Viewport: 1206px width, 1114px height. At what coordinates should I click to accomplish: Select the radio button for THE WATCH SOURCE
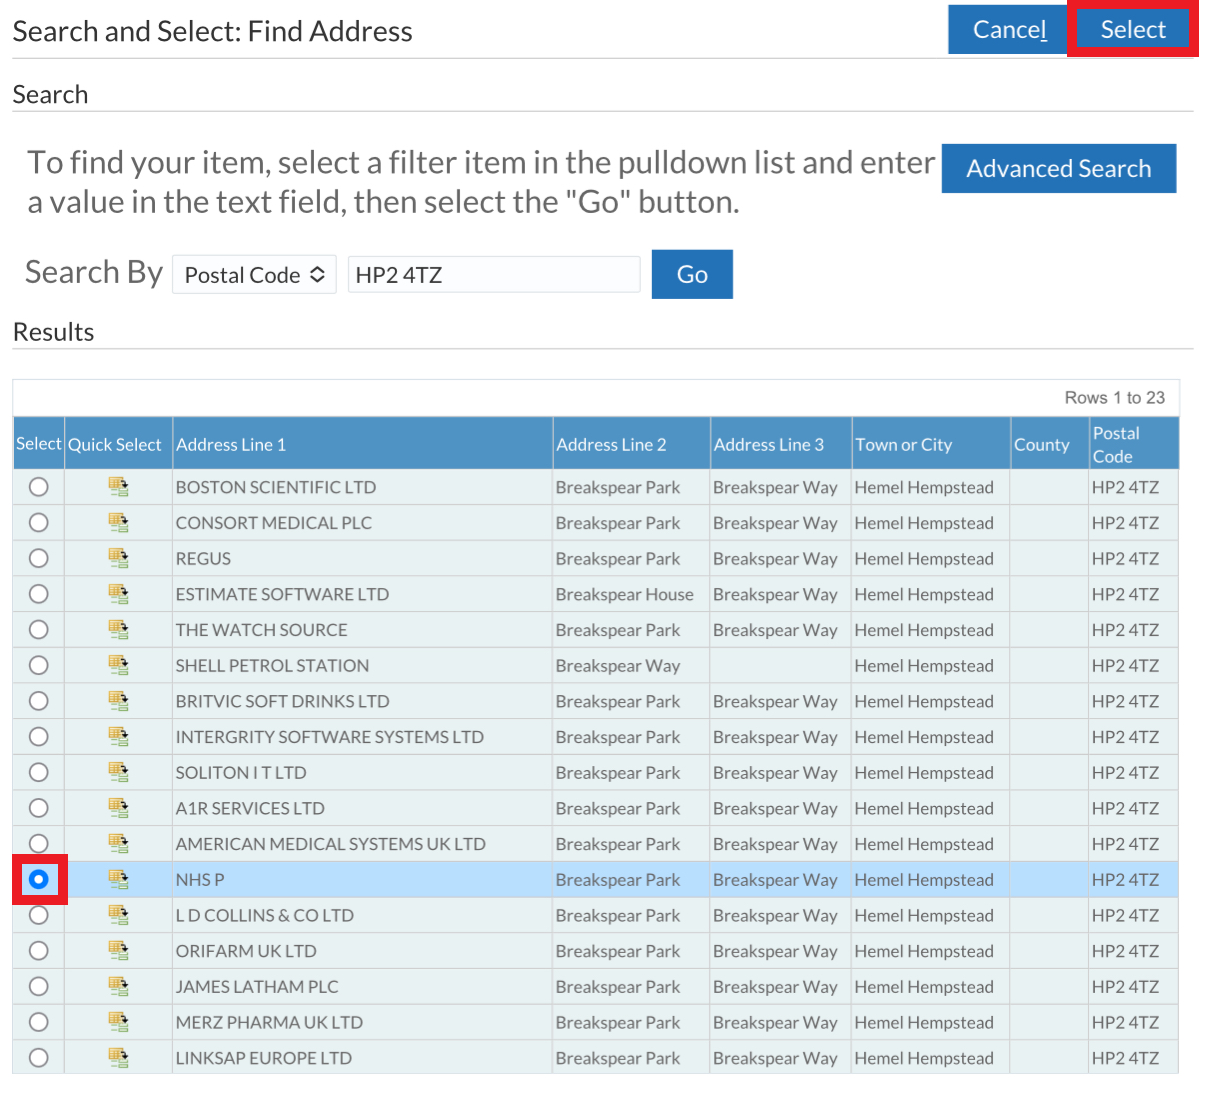(38, 629)
